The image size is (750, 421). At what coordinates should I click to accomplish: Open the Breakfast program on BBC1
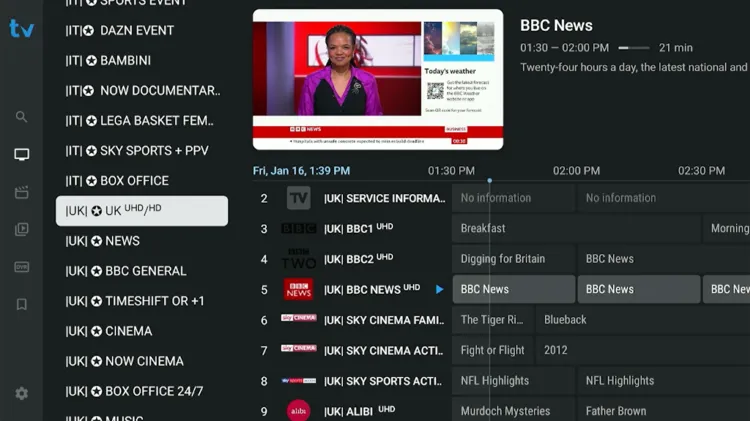(x=576, y=229)
